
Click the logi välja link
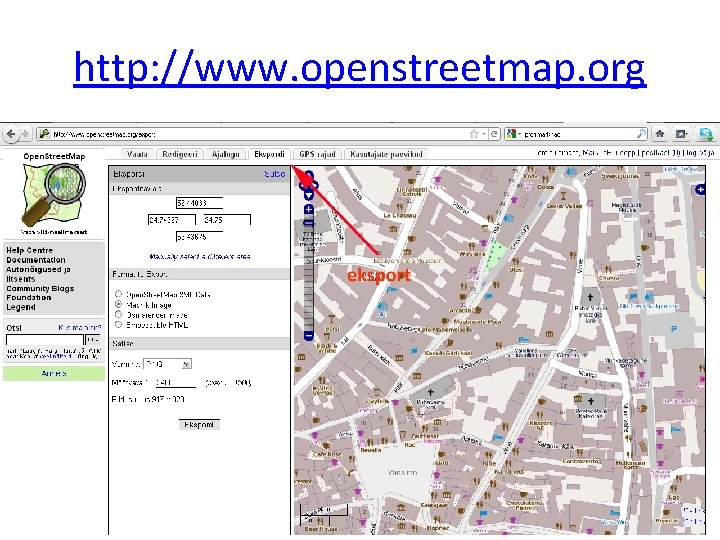click(x=699, y=152)
